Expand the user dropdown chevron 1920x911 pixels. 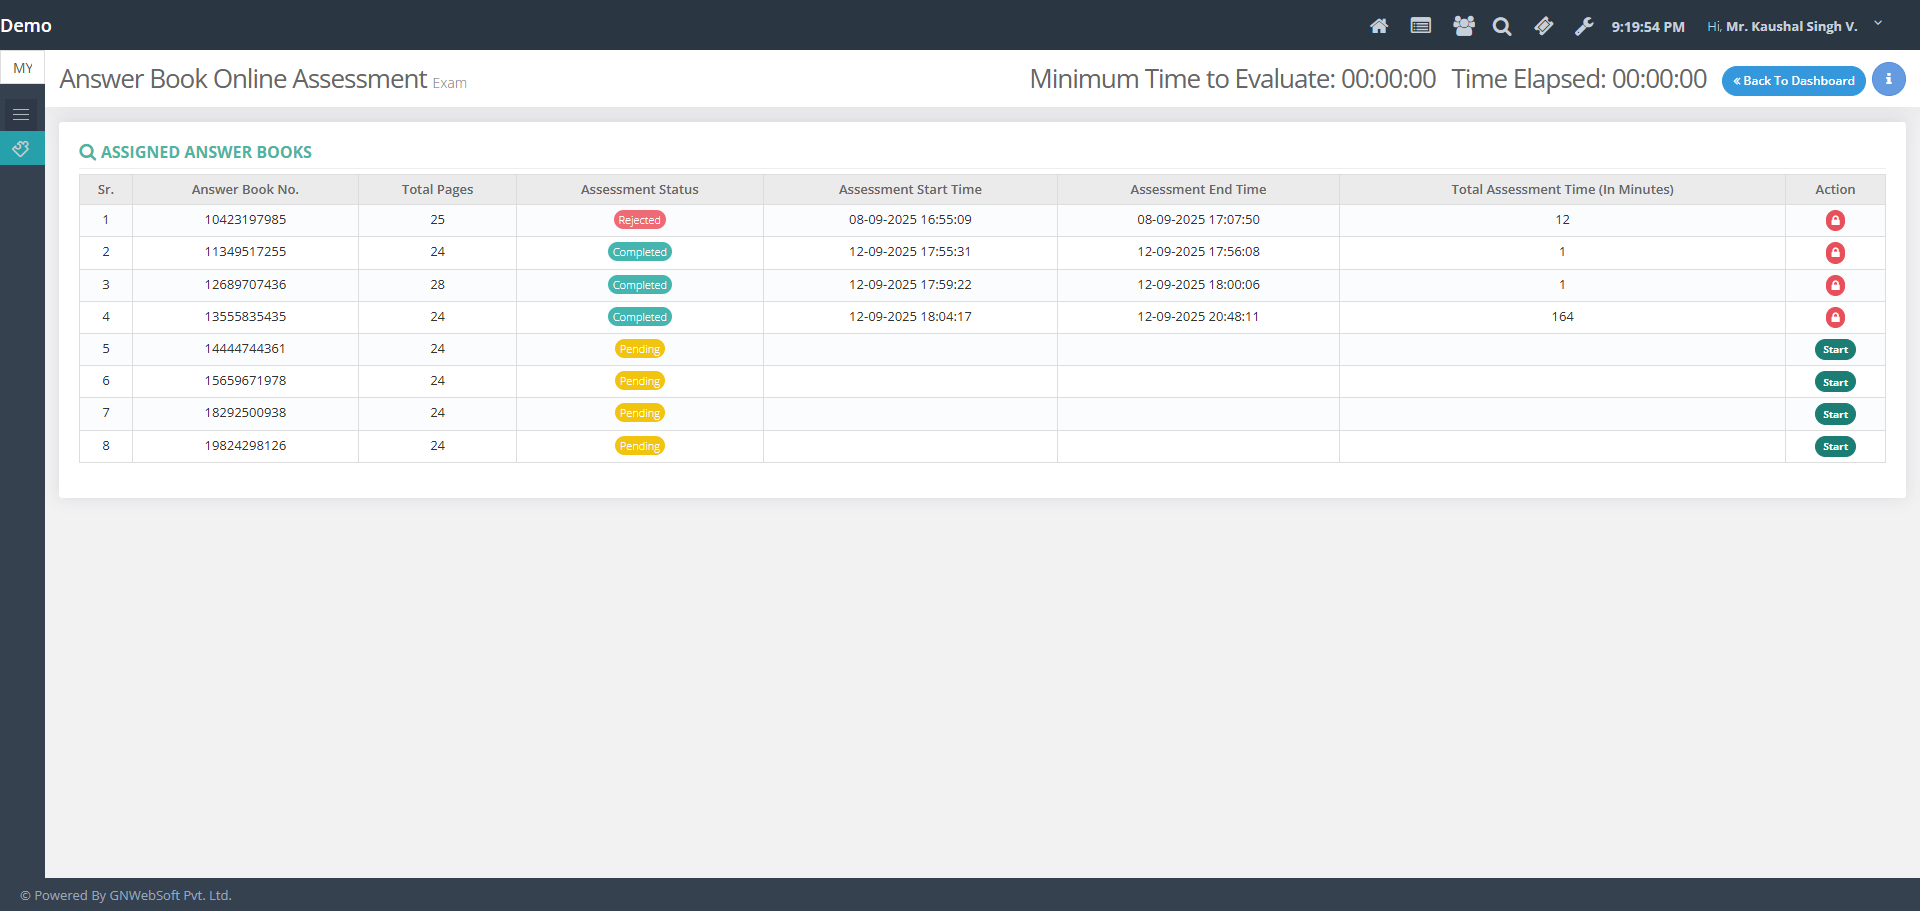(1878, 24)
